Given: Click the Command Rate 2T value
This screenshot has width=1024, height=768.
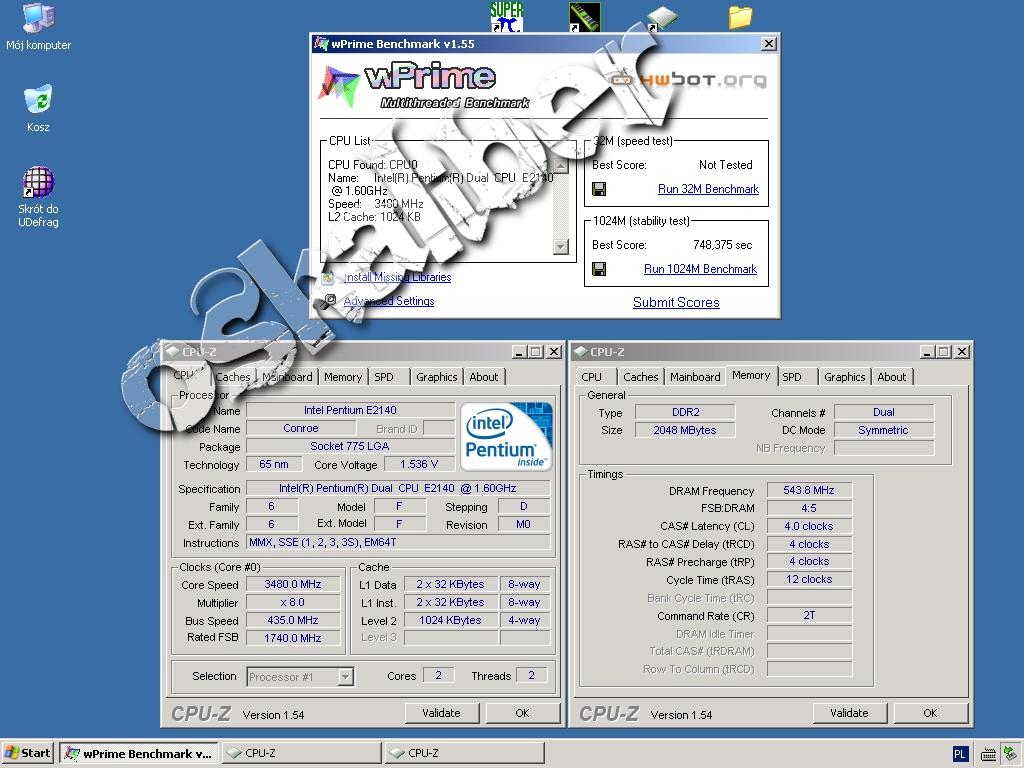Looking at the screenshot, I should pos(808,615).
